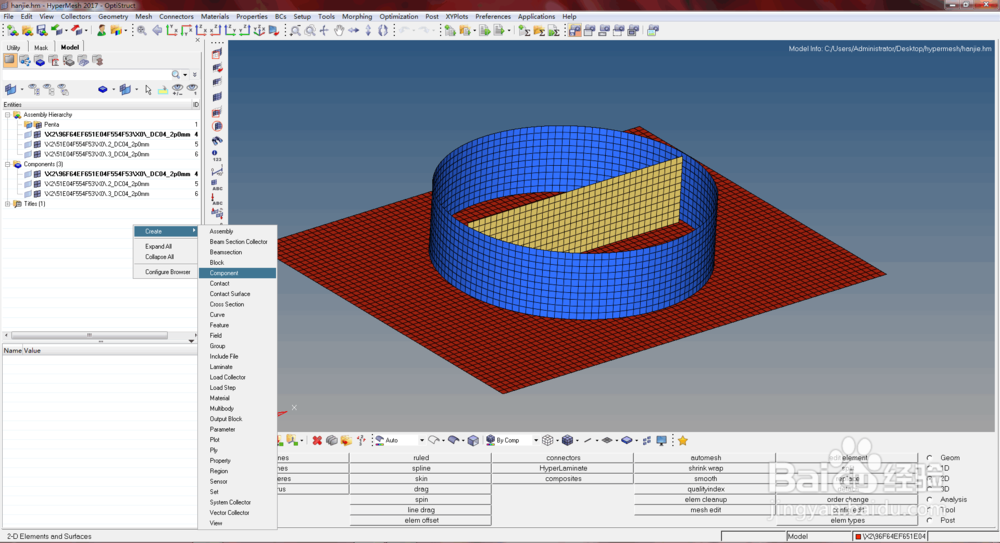Image resolution: width=1000 pixels, height=543 pixels.
Task: Select the Pan hand view tool
Action: coord(339,30)
